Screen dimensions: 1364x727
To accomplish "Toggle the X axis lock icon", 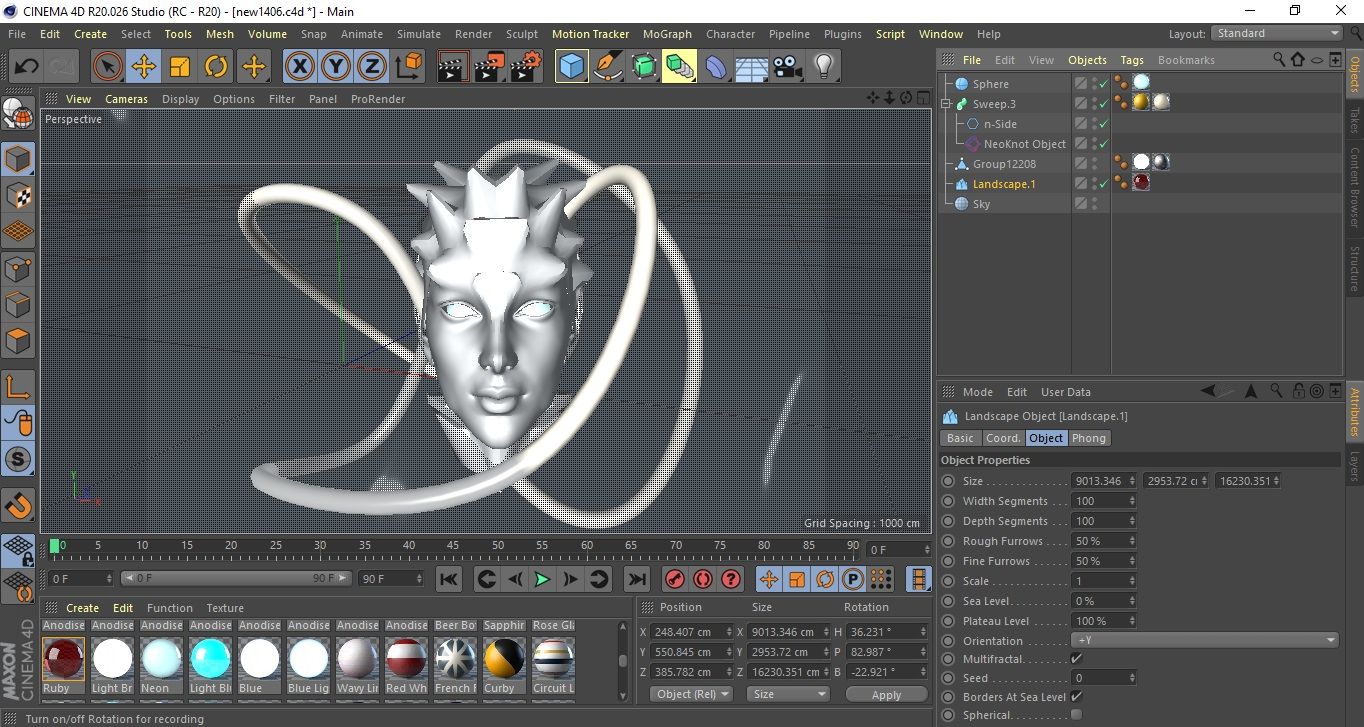I will tap(299, 67).
